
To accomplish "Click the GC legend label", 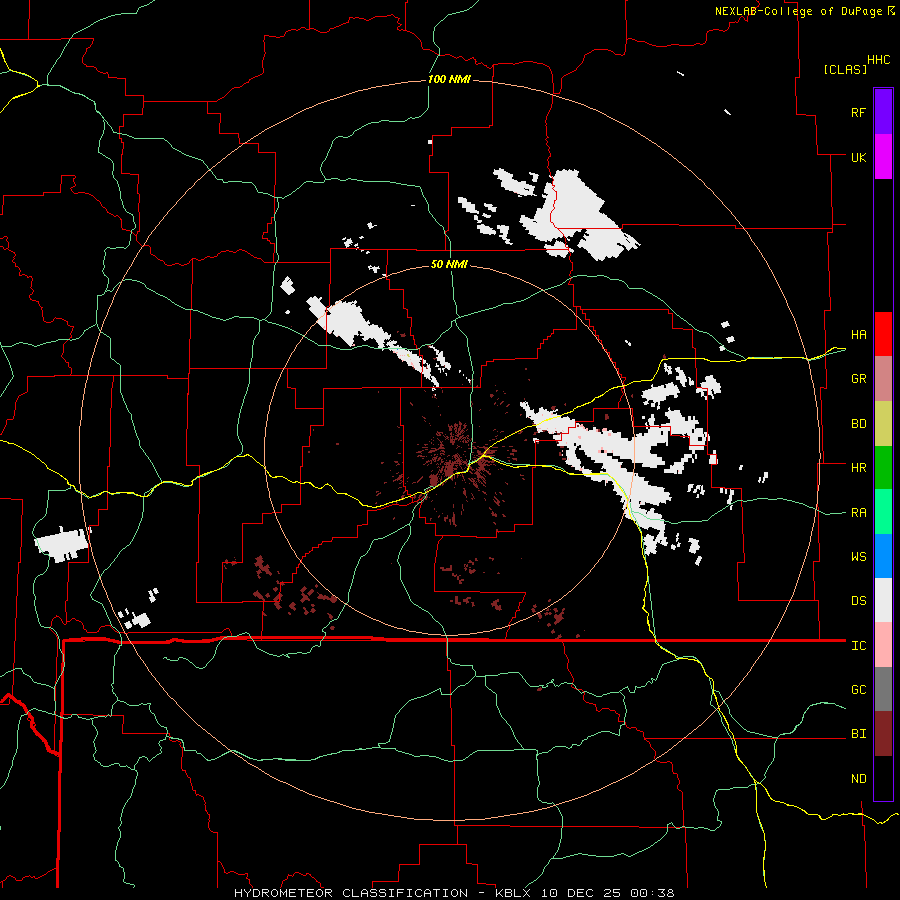I will 858,690.
